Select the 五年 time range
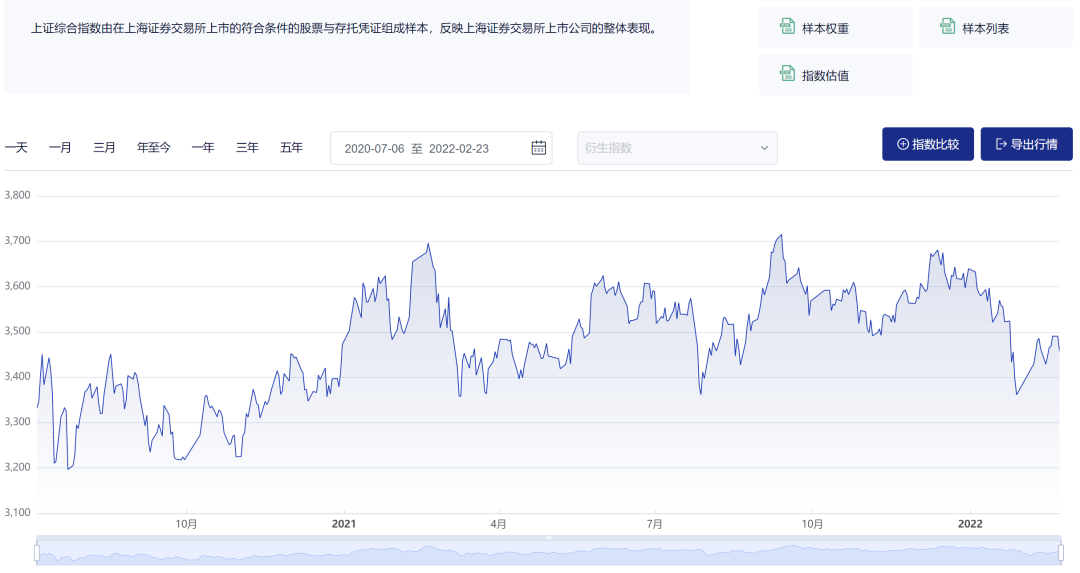Image resolution: width=1080 pixels, height=573 pixels. 291,147
